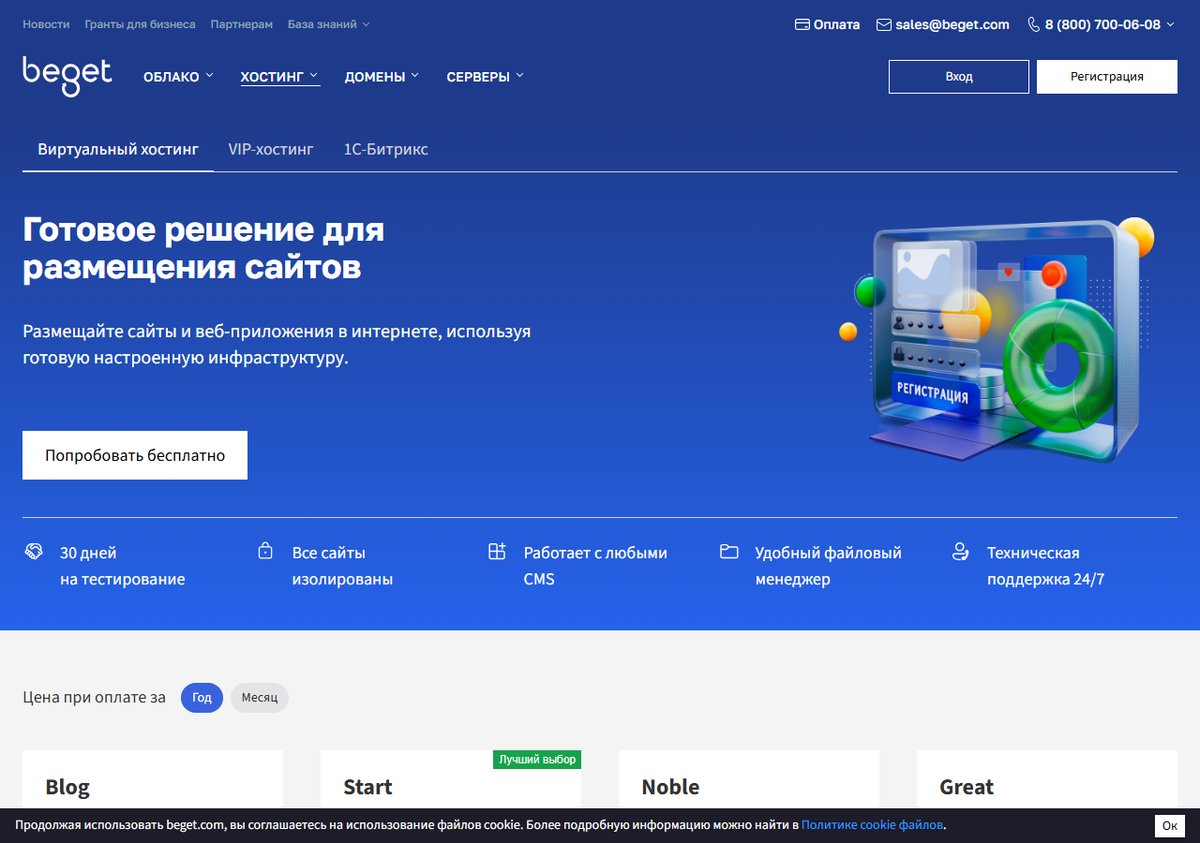The height and width of the screenshot is (843, 1200).
Task: Click the text Техническая поддержка 24/7
Action: [1045, 565]
